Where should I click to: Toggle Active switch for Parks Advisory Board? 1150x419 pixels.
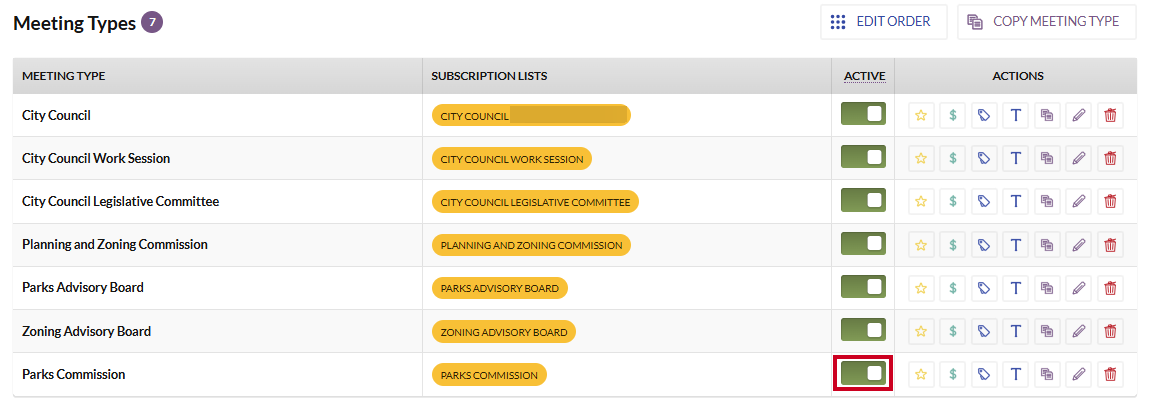point(863,287)
